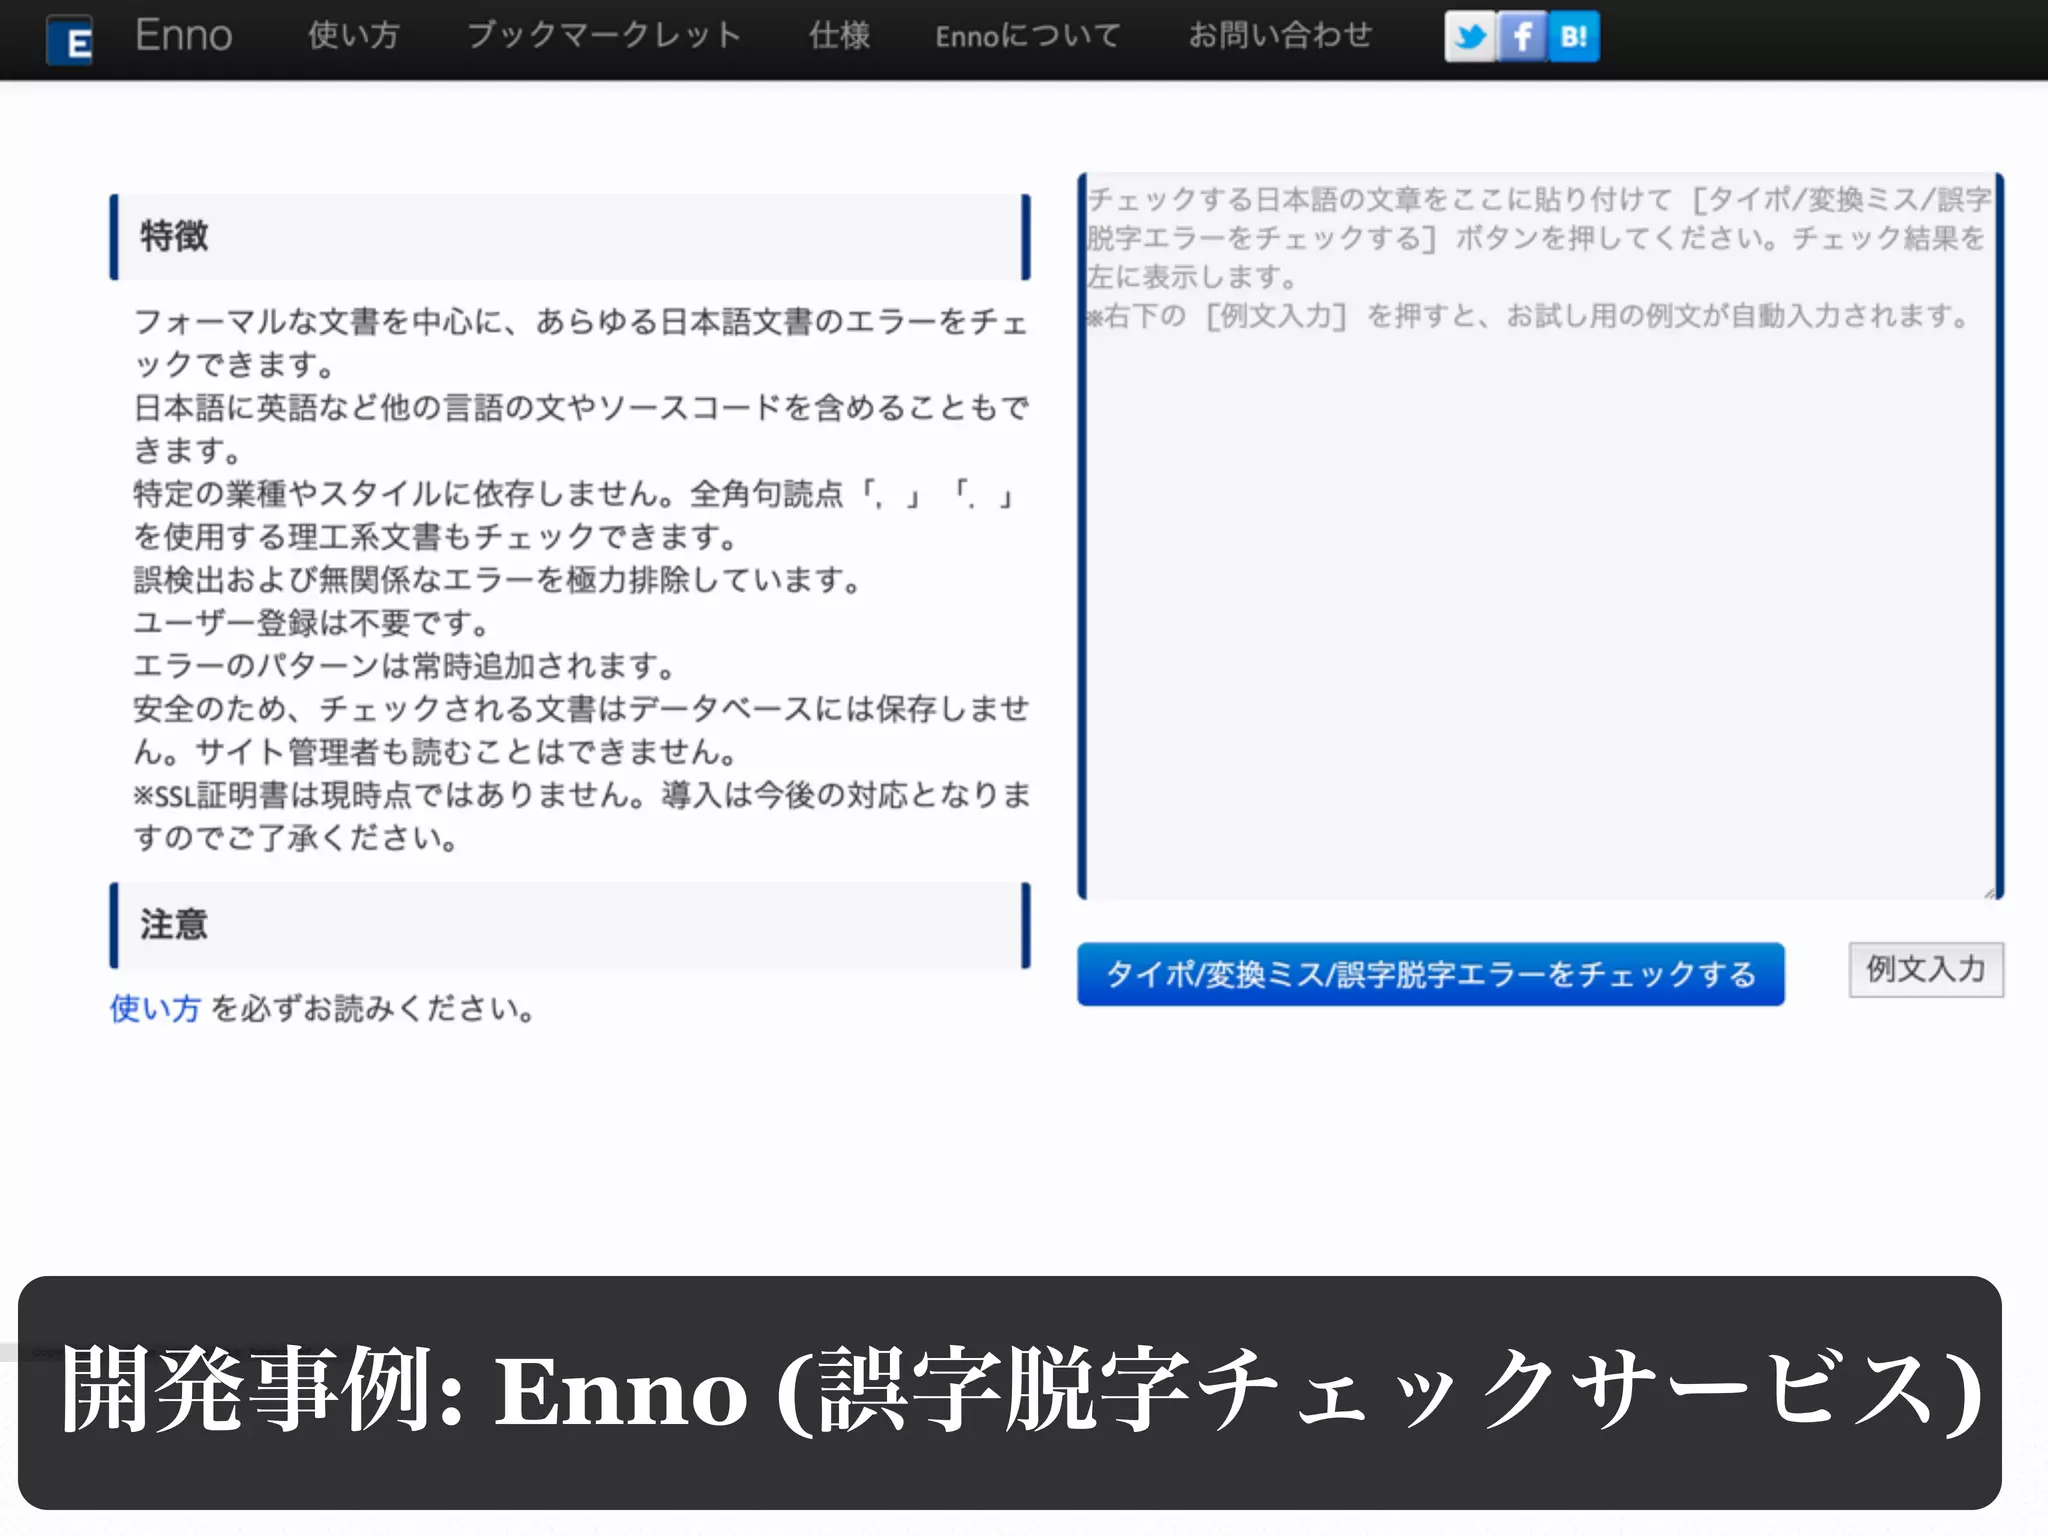This screenshot has width=2048, height=1536.
Task: Click the text 誤検出および無関係なエラーを極力排除しています。
Action: (497, 580)
